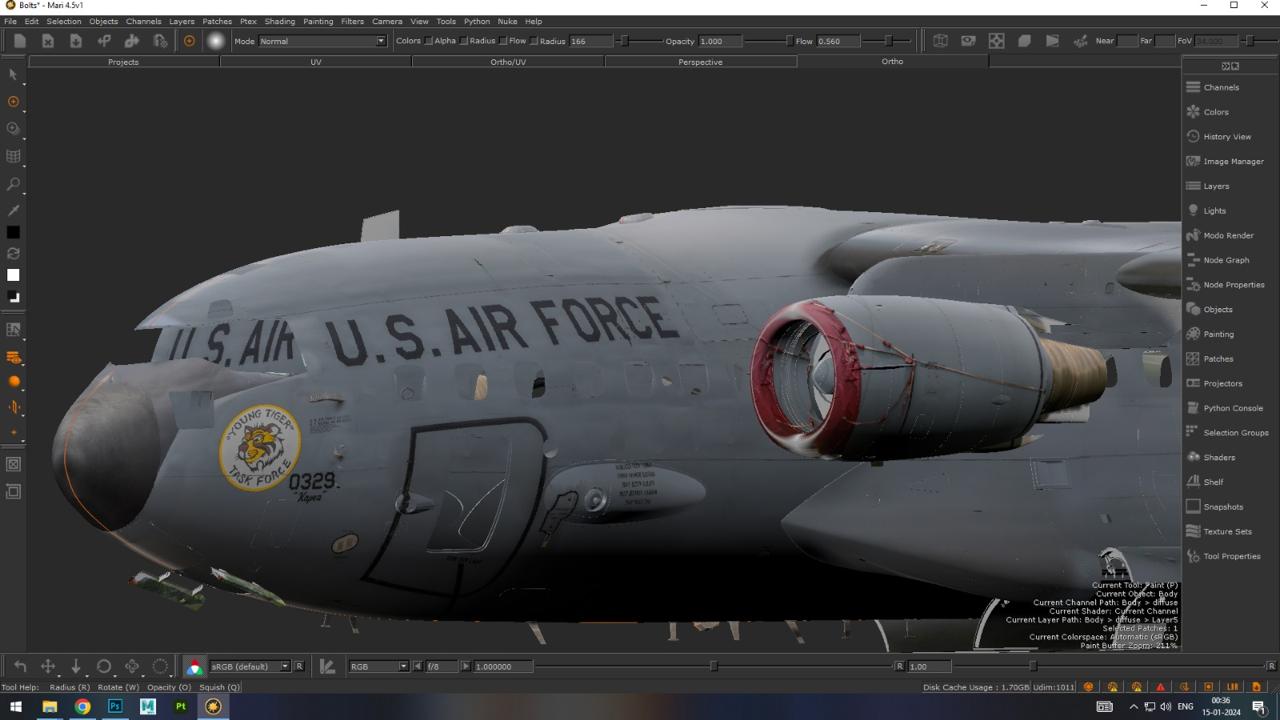Click the Near clip plane input field

click(1127, 41)
